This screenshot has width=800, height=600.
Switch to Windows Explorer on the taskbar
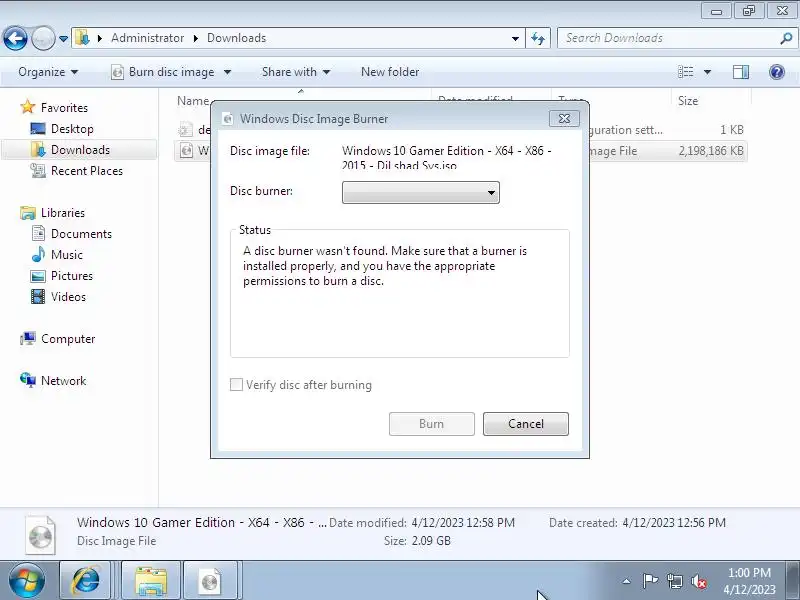[x=151, y=581]
